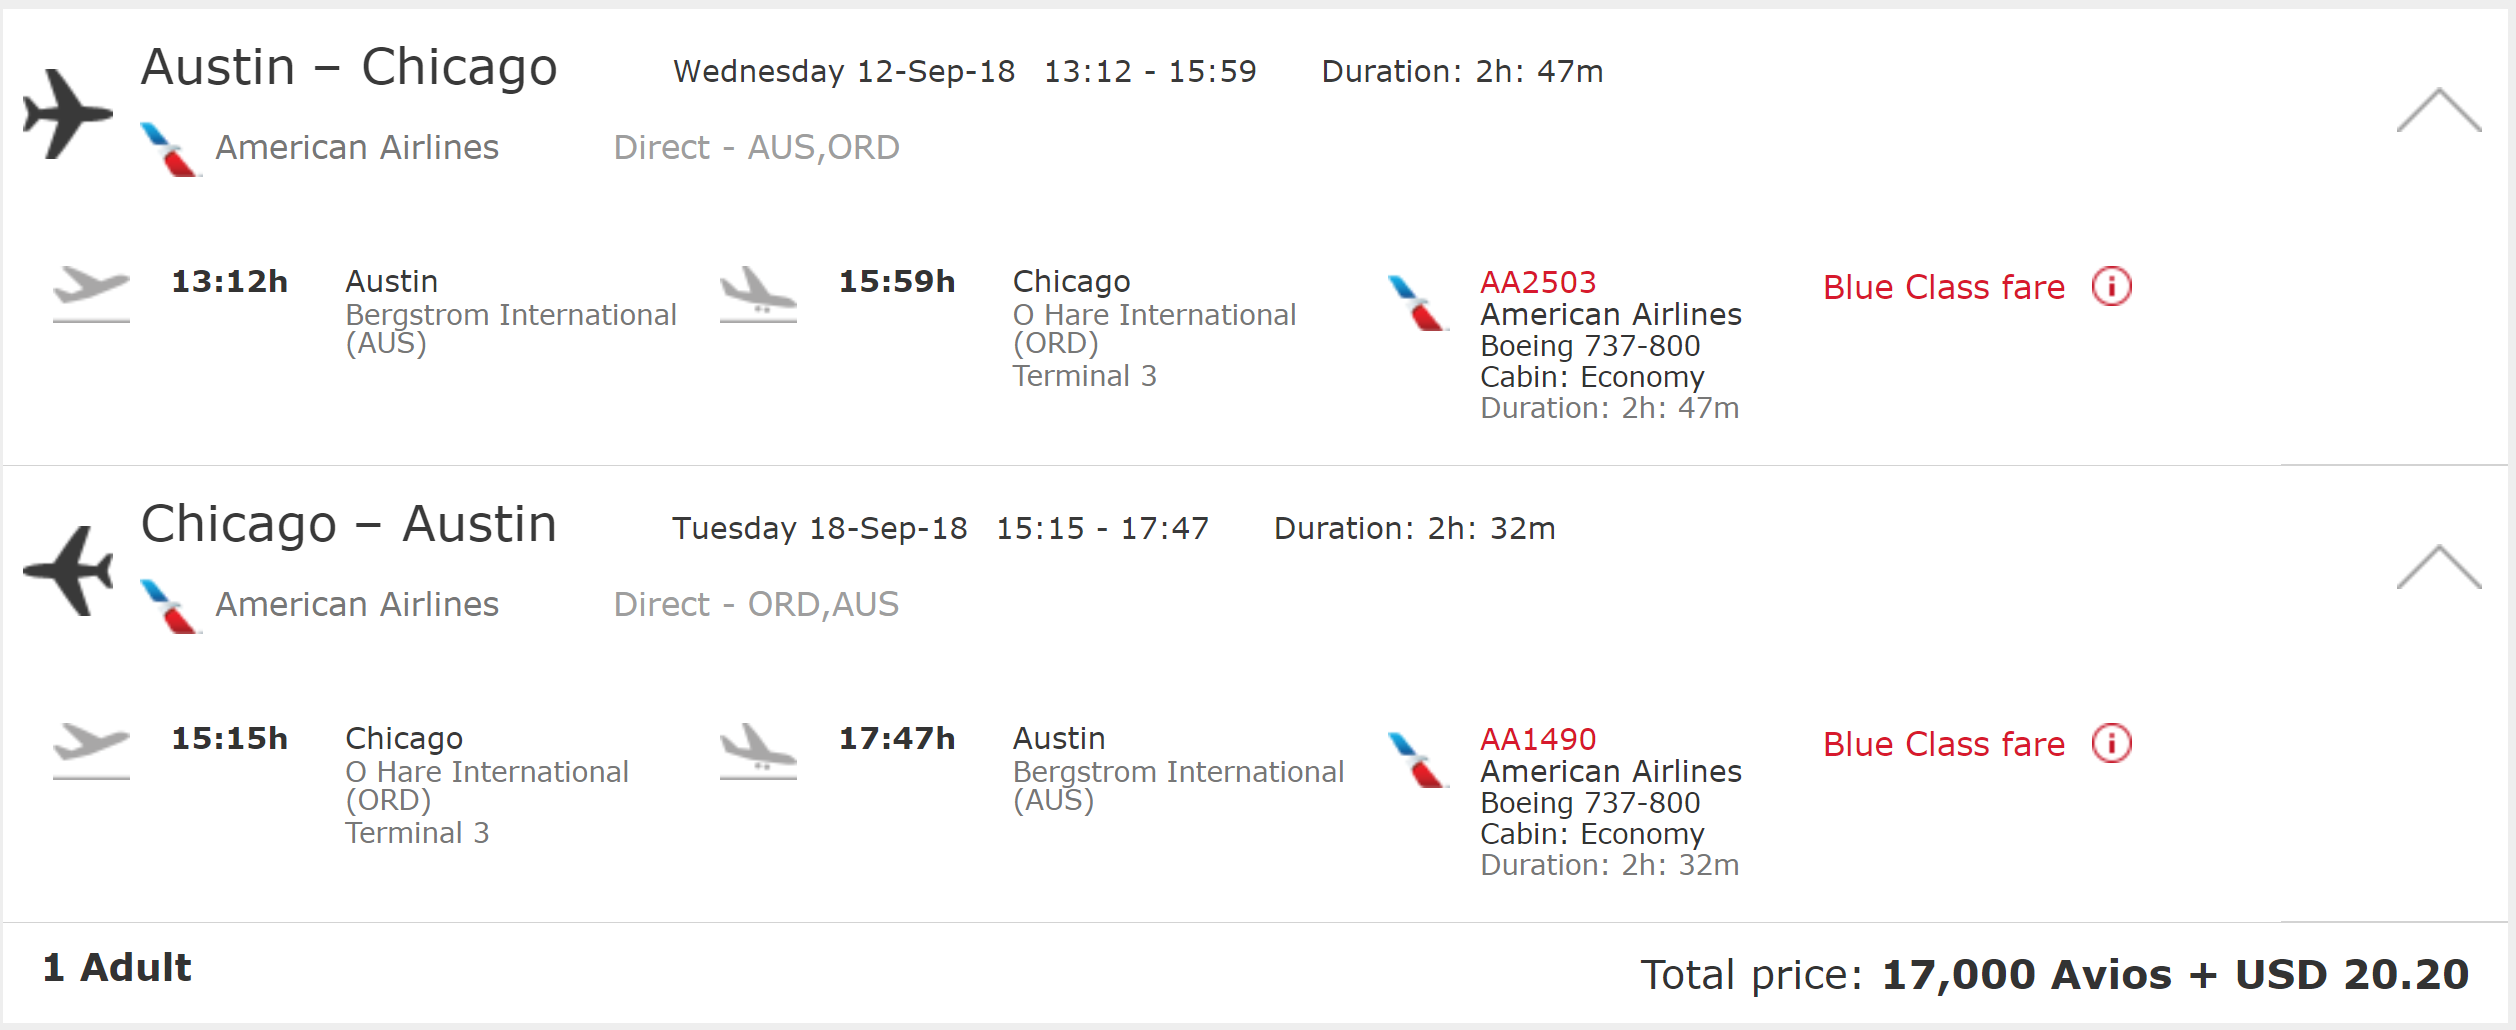Click the Austin – Chicago route heading

point(349,68)
